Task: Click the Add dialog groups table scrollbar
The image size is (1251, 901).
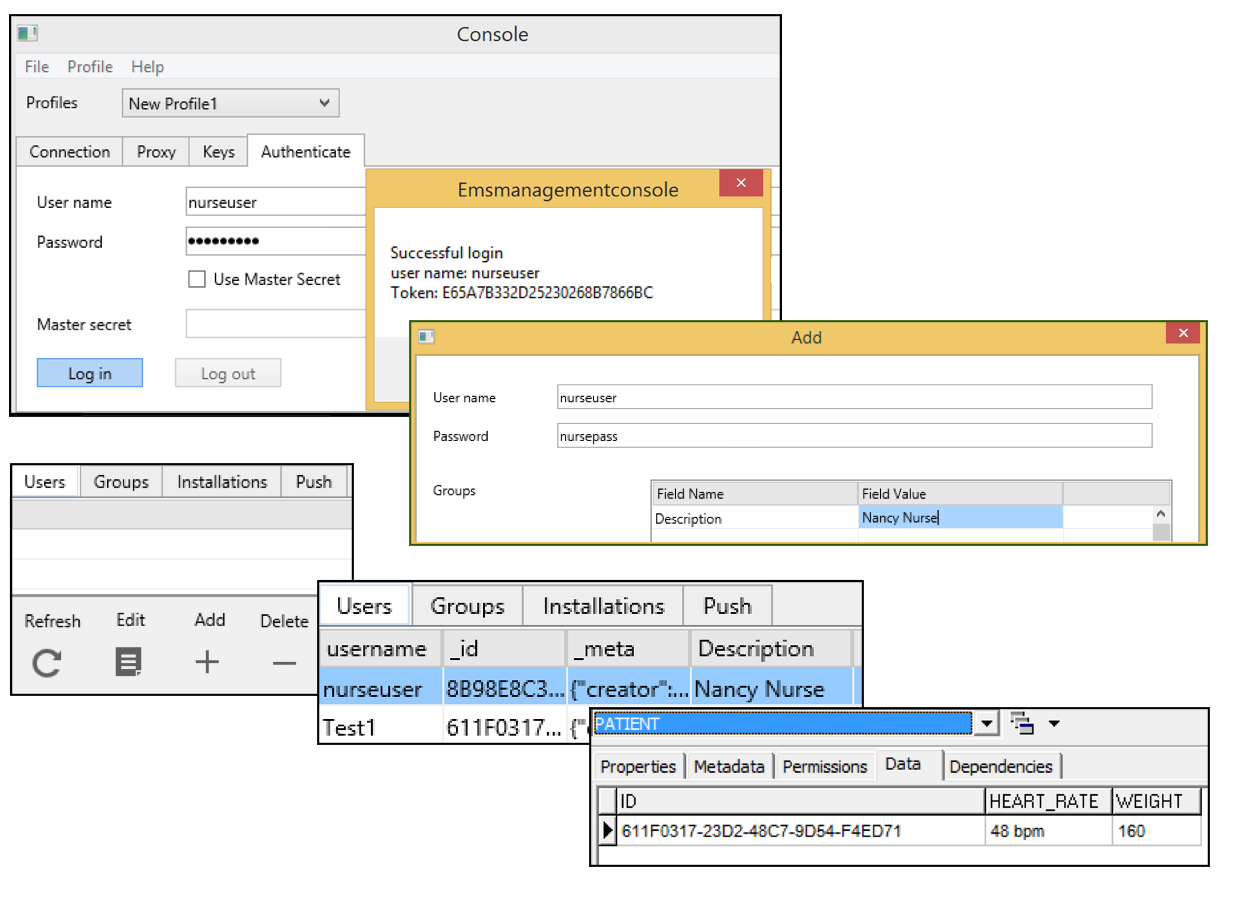Action: click(x=1161, y=522)
